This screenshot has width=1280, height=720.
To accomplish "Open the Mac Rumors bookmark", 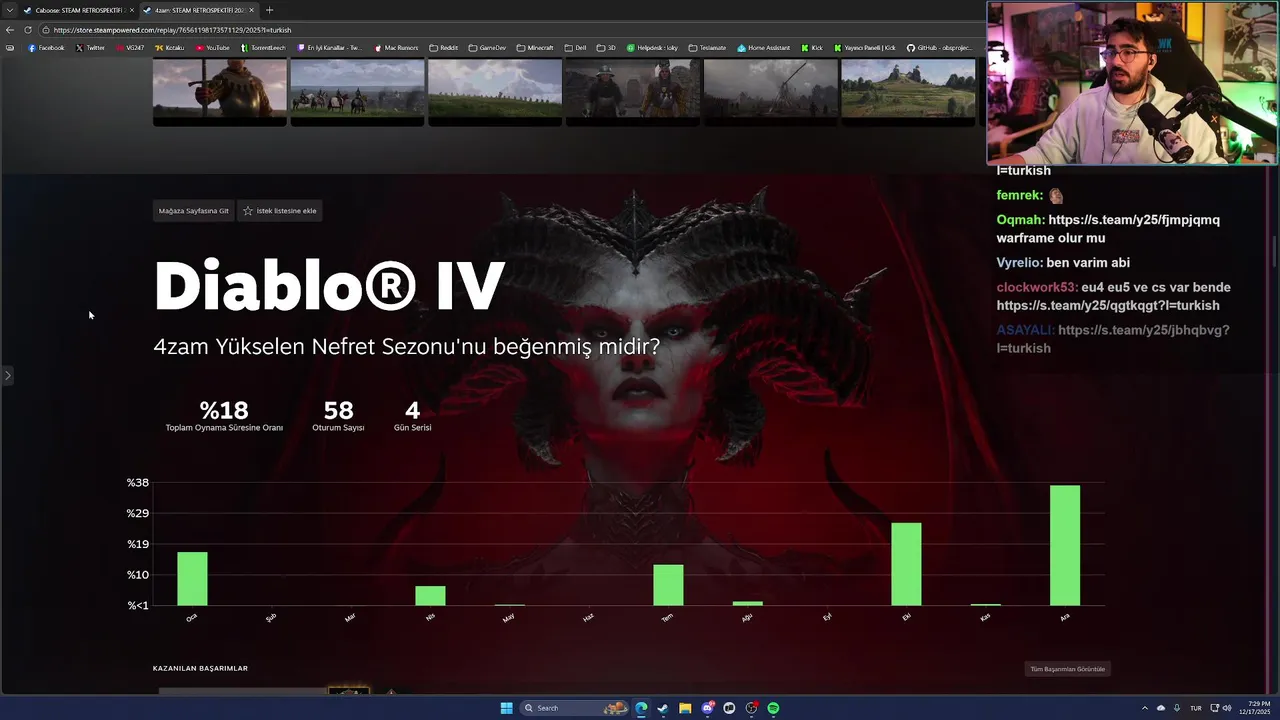I will coord(397,48).
